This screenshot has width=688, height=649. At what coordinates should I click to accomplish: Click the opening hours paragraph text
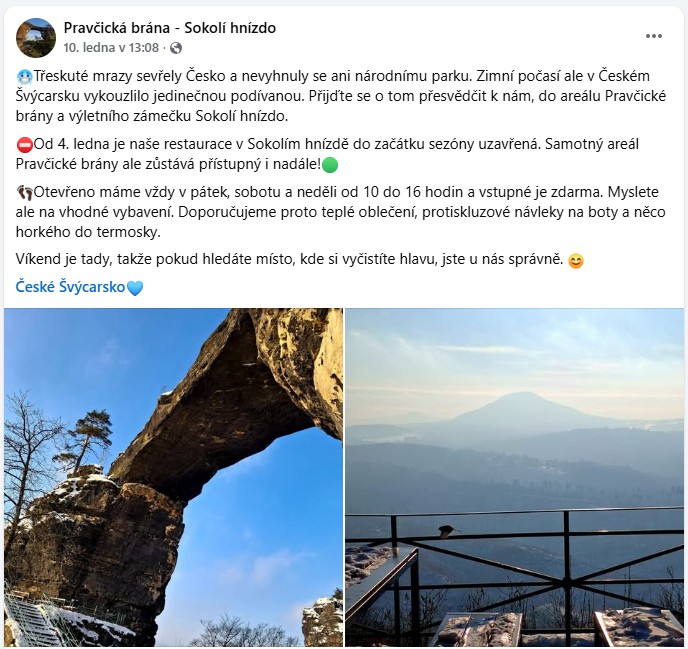pos(340,212)
